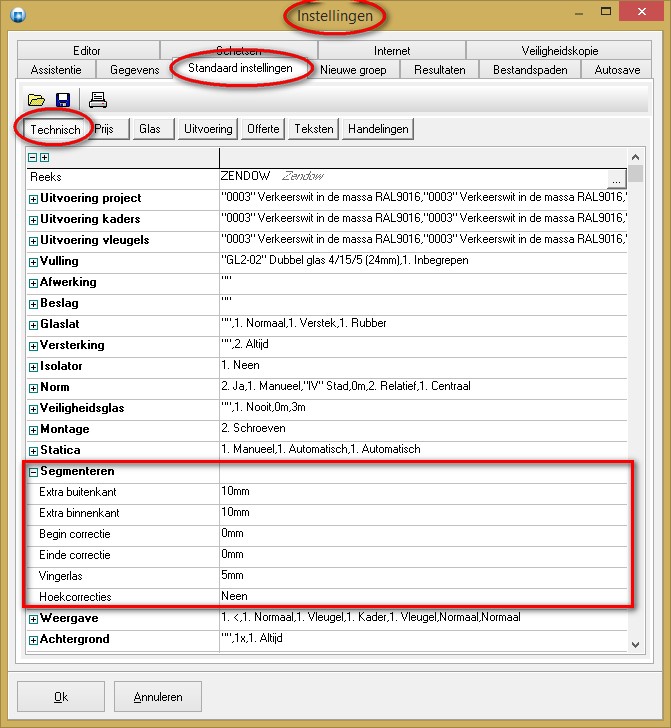
Task: Switch to the Schetsen tab
Action: (x=239, y=50)
